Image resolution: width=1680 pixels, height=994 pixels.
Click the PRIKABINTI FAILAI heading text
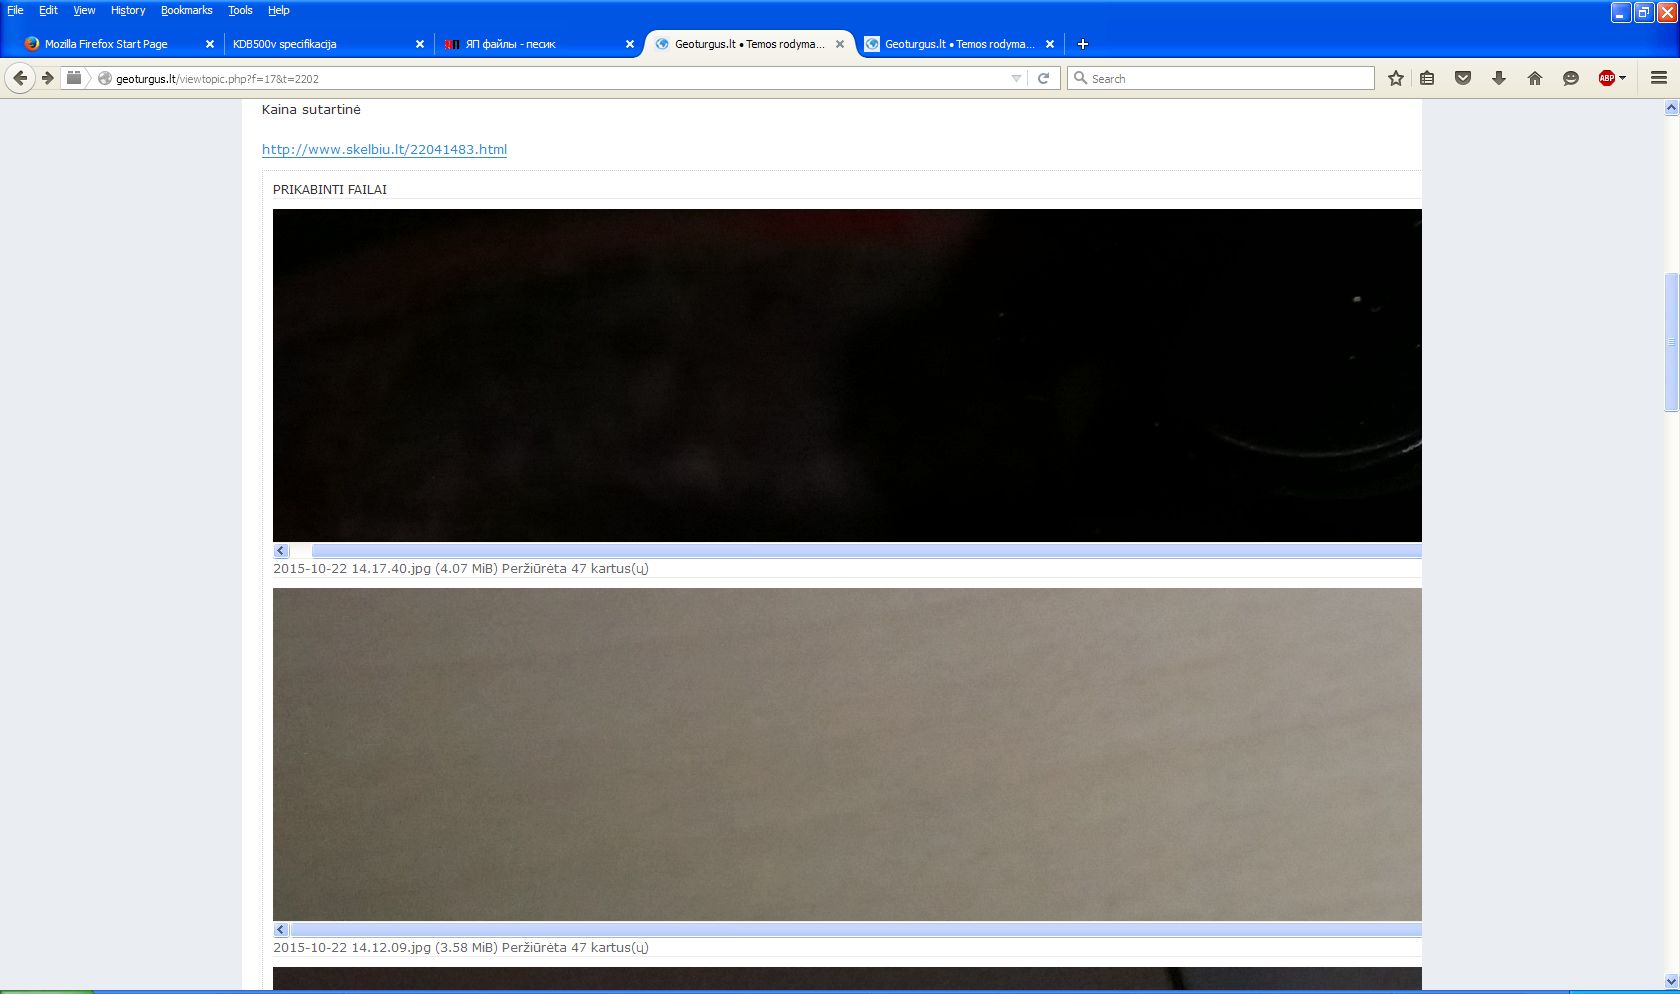330,189
